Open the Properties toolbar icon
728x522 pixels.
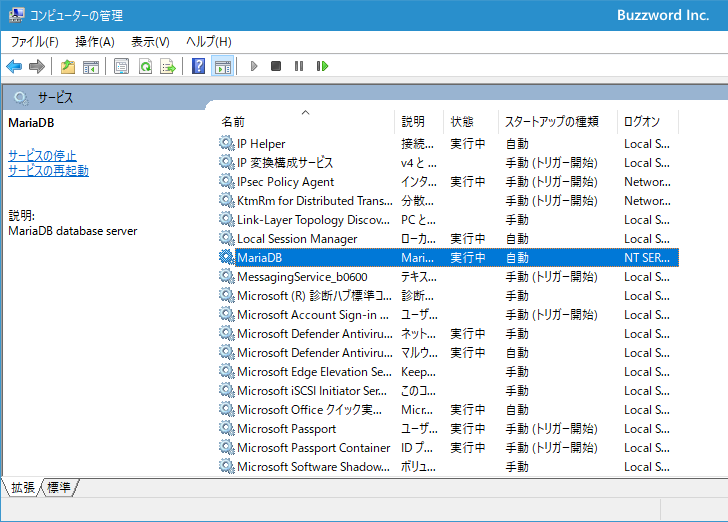122,66
